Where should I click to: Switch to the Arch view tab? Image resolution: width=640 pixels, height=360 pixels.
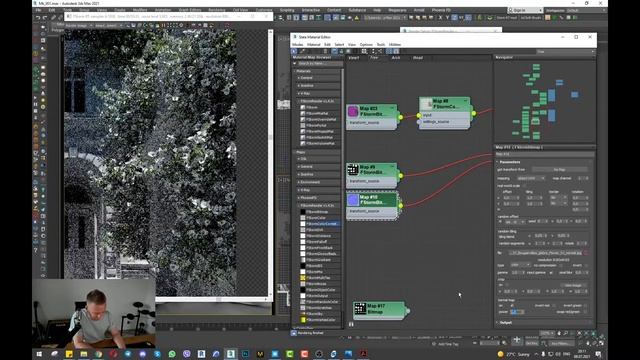pos(396,58)
